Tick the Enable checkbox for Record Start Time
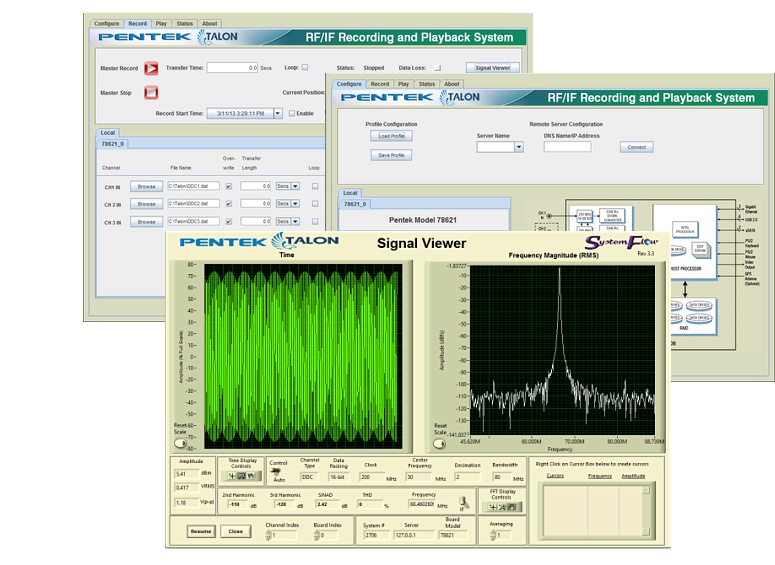The image size is (775, 565). point(292,113)
